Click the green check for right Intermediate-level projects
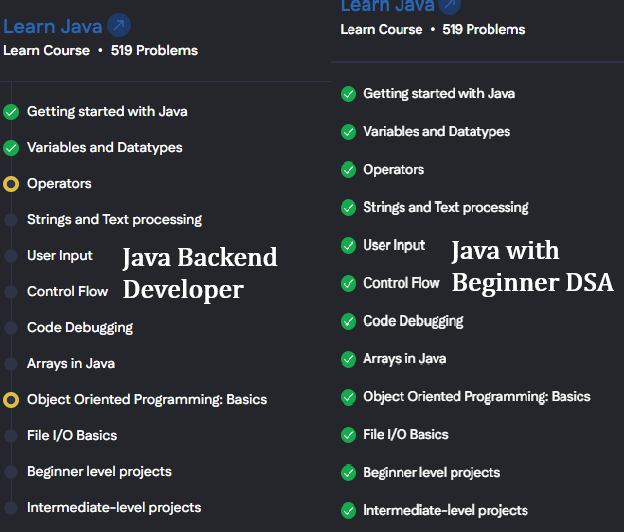The width and height of the screenshot is (624, 532). pos(349,511)
